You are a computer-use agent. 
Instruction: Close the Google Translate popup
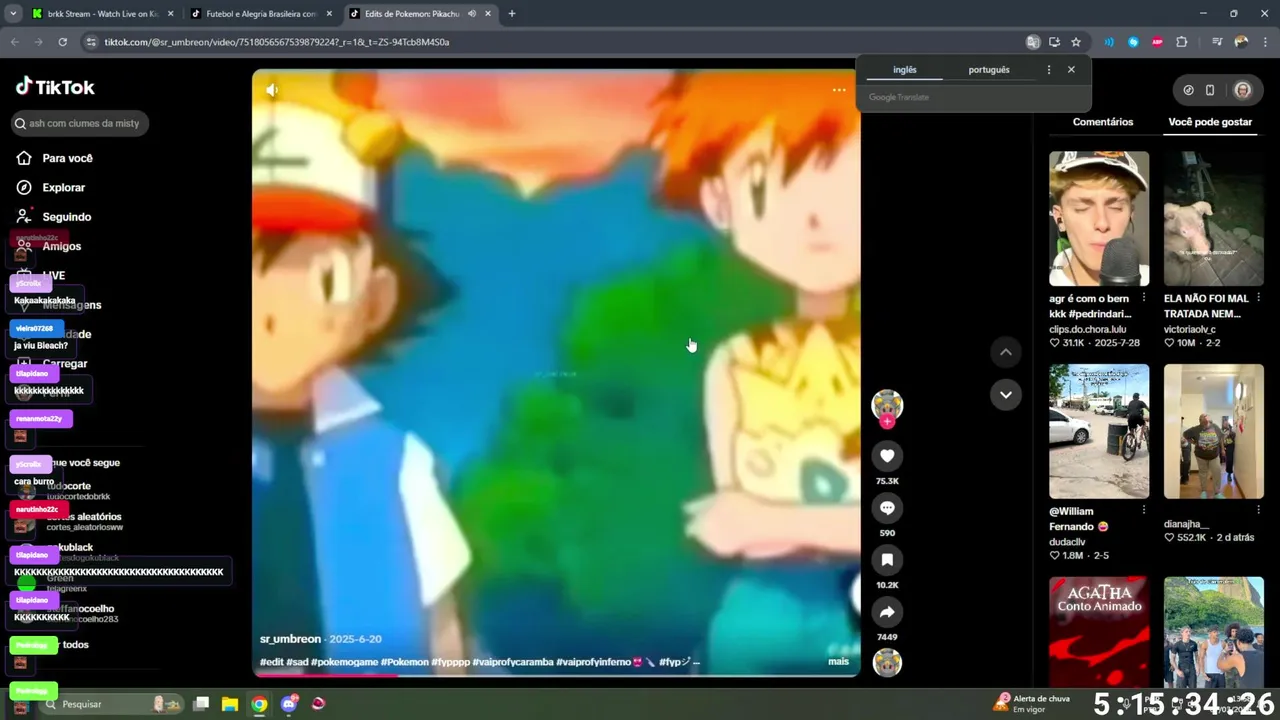click(1071, 70)
